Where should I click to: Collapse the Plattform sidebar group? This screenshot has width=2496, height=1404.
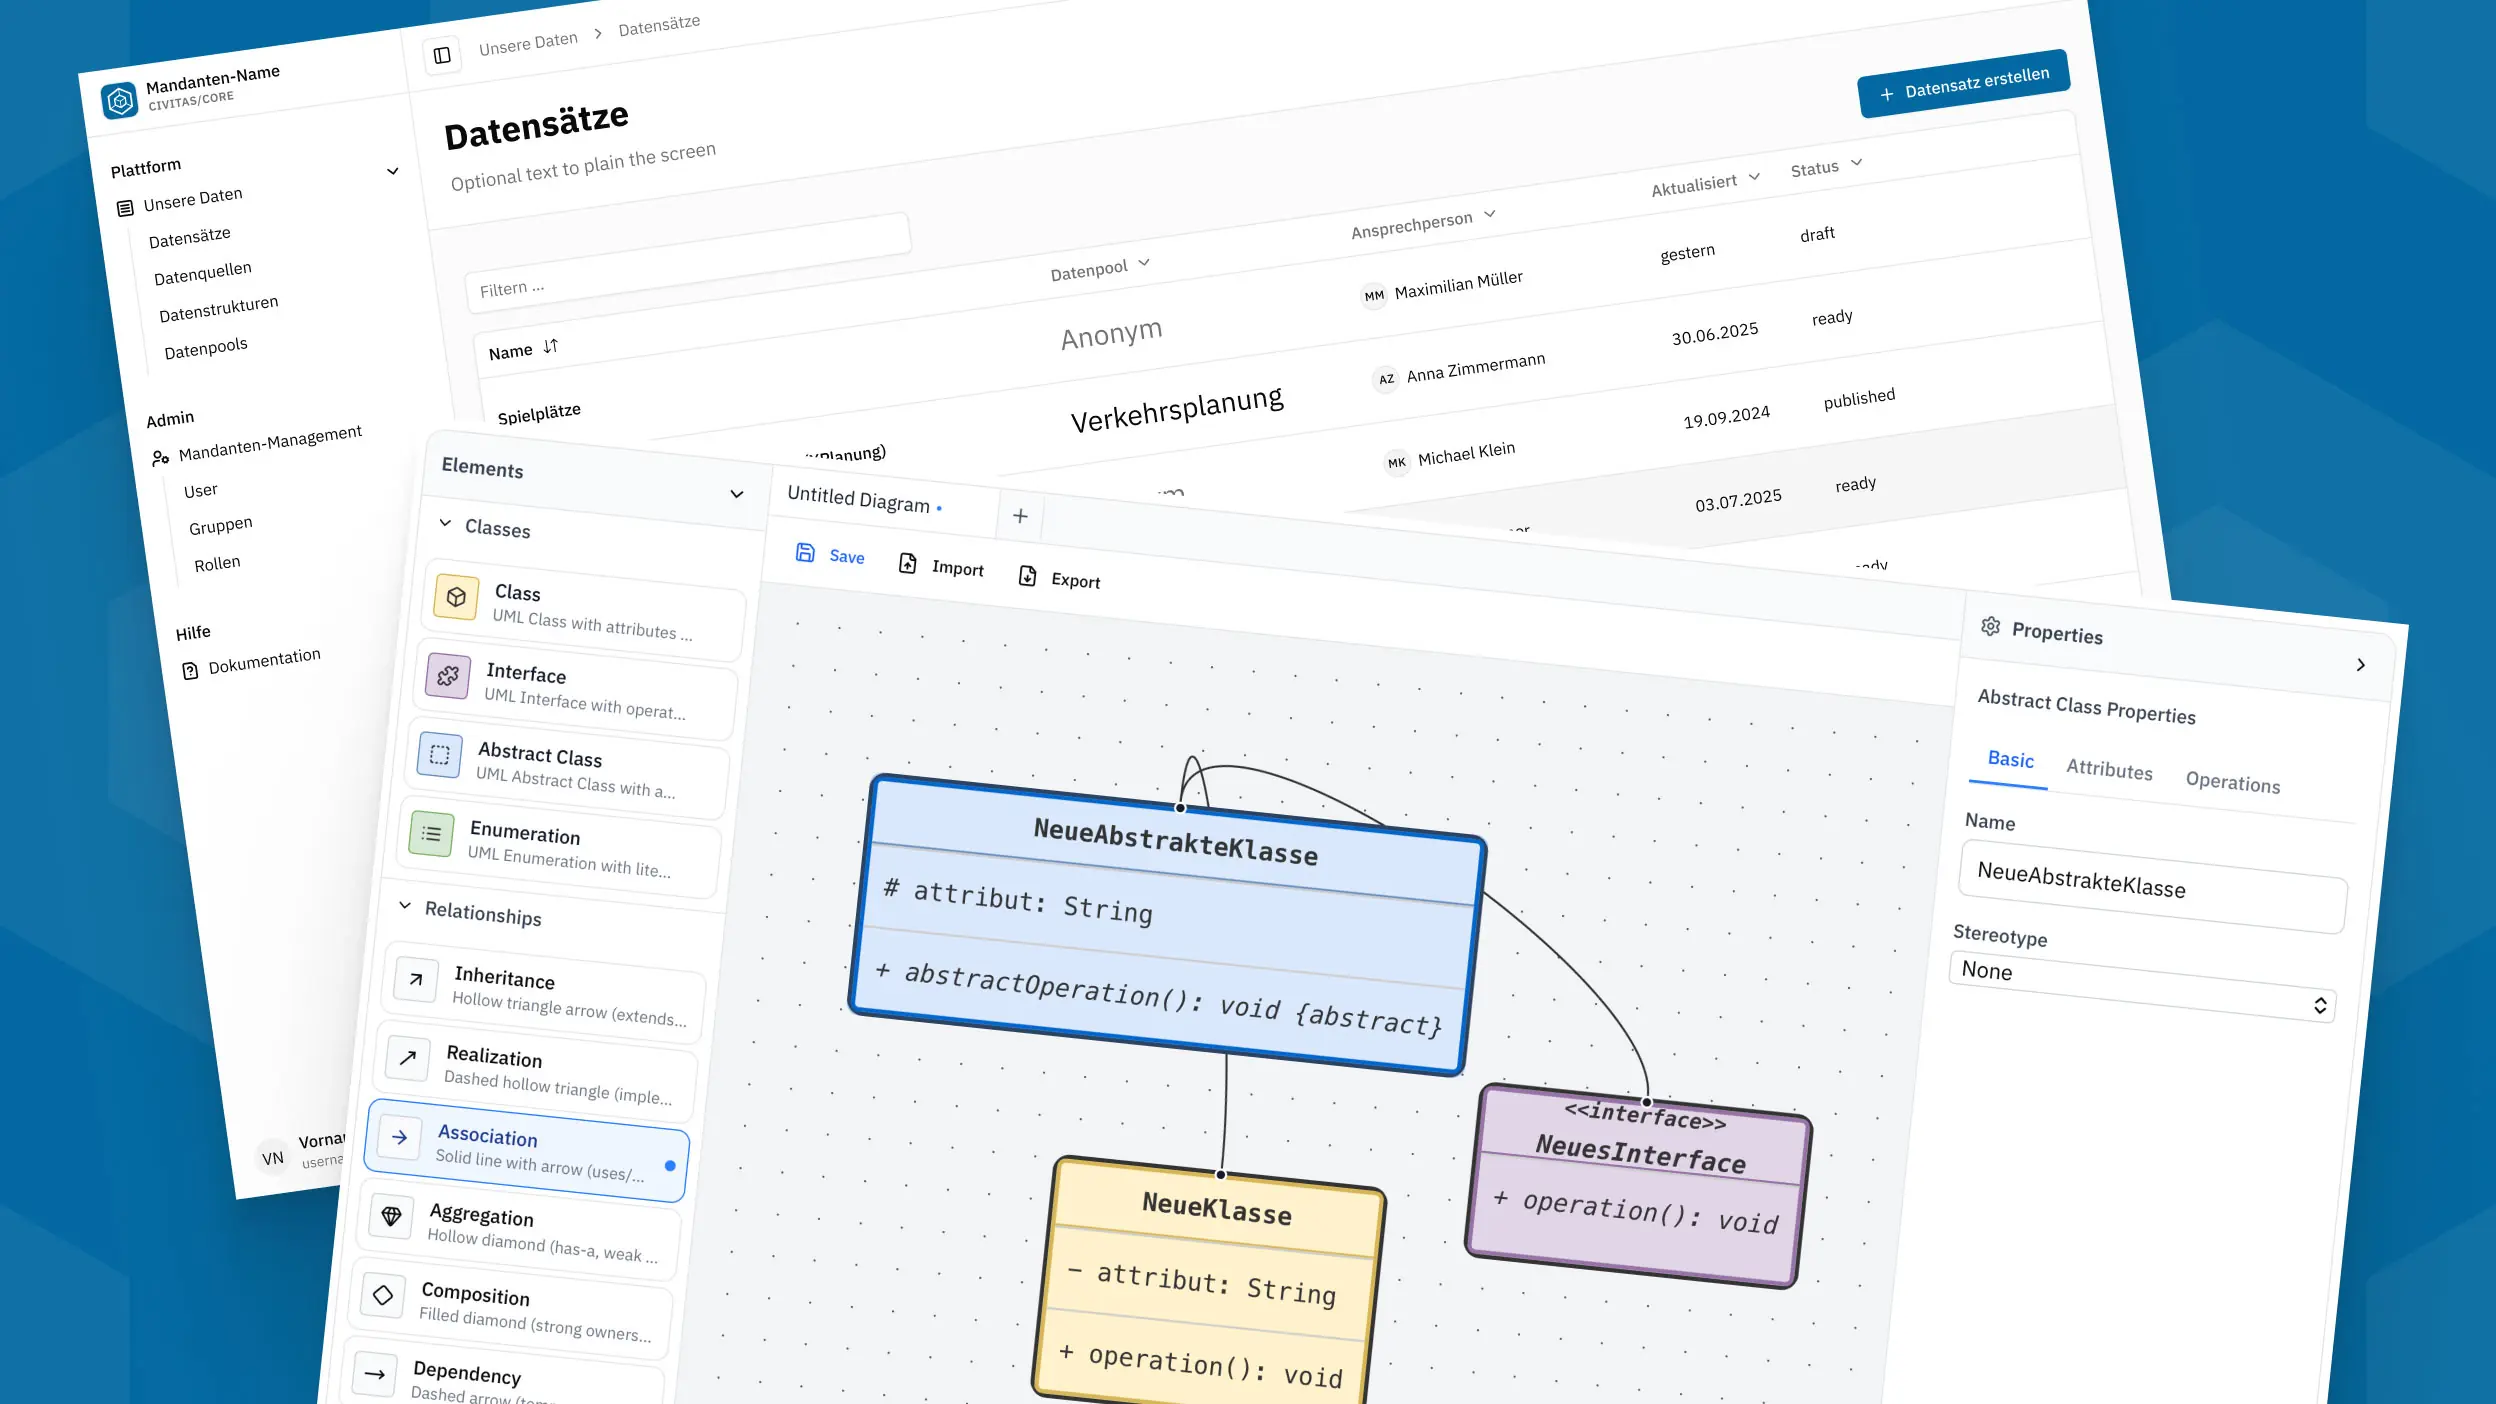tap(393, 171)
